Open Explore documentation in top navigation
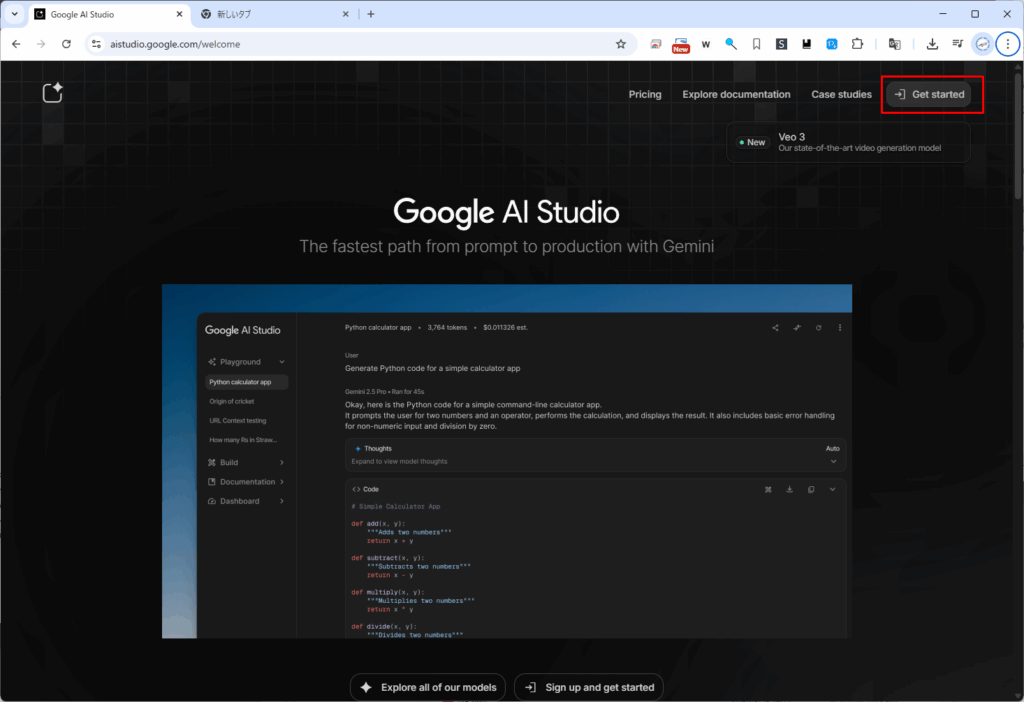 736,94
